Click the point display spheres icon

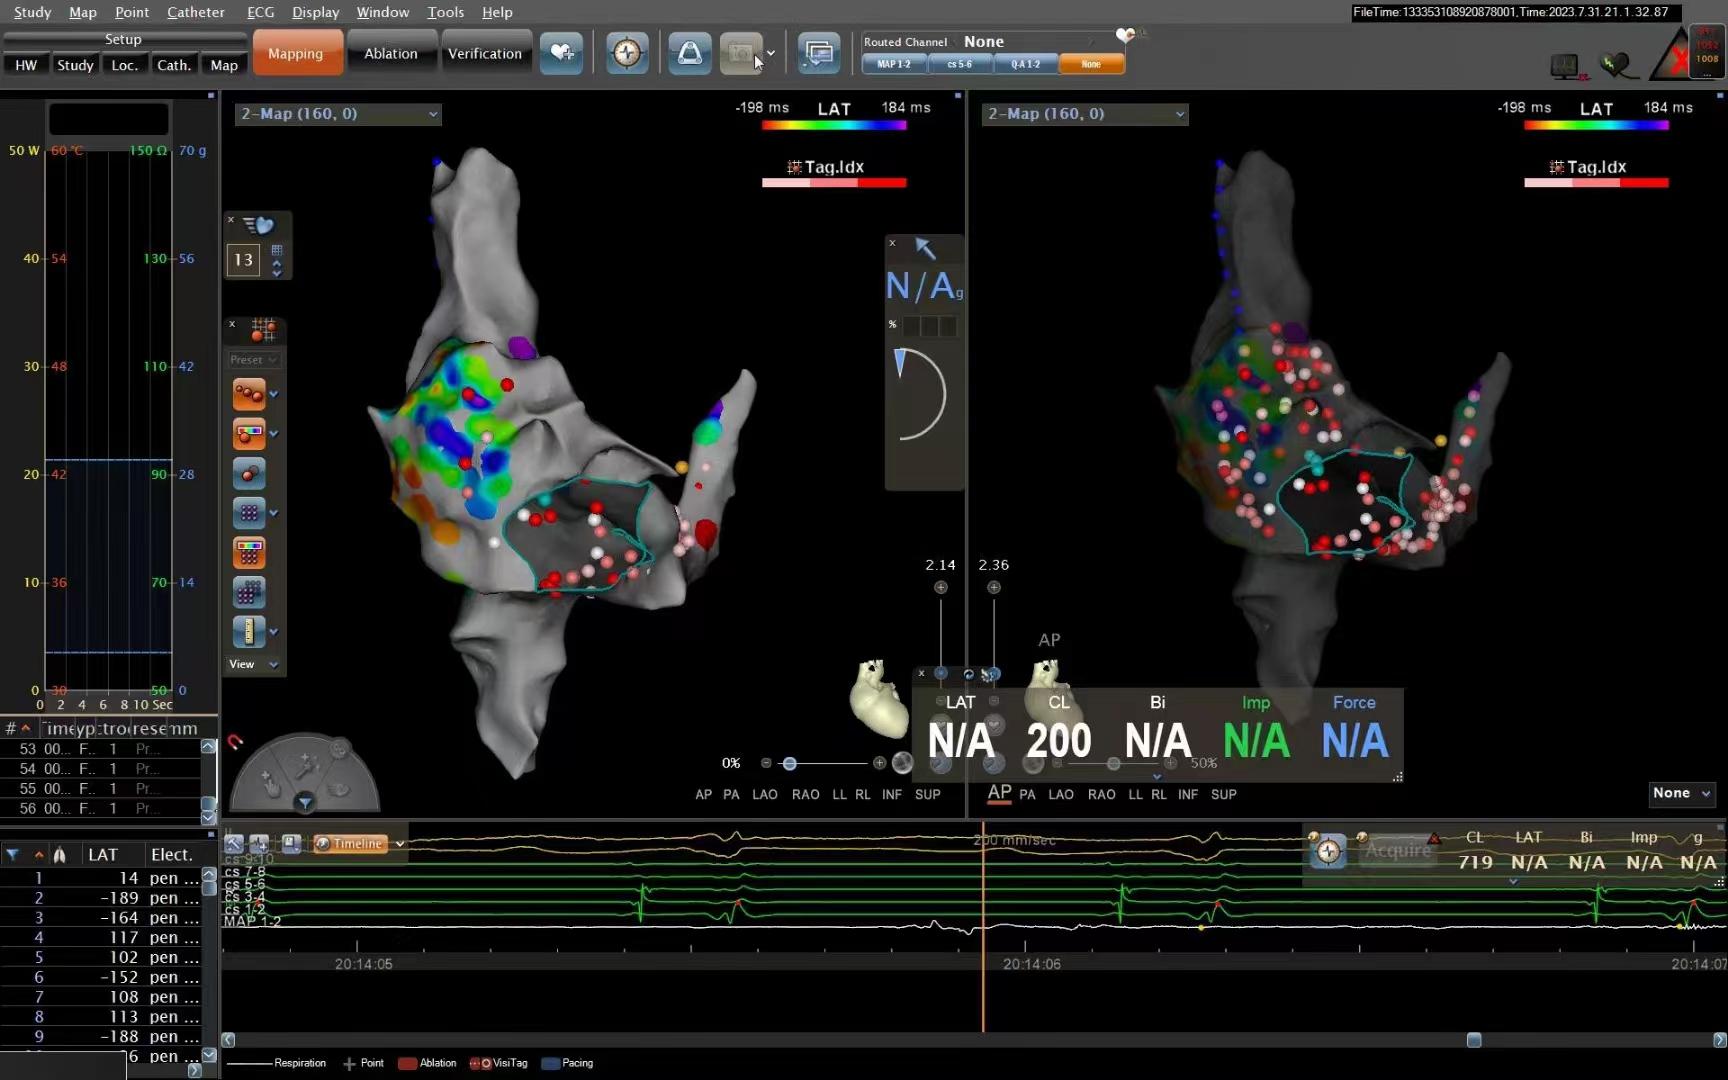pos(248,394)
